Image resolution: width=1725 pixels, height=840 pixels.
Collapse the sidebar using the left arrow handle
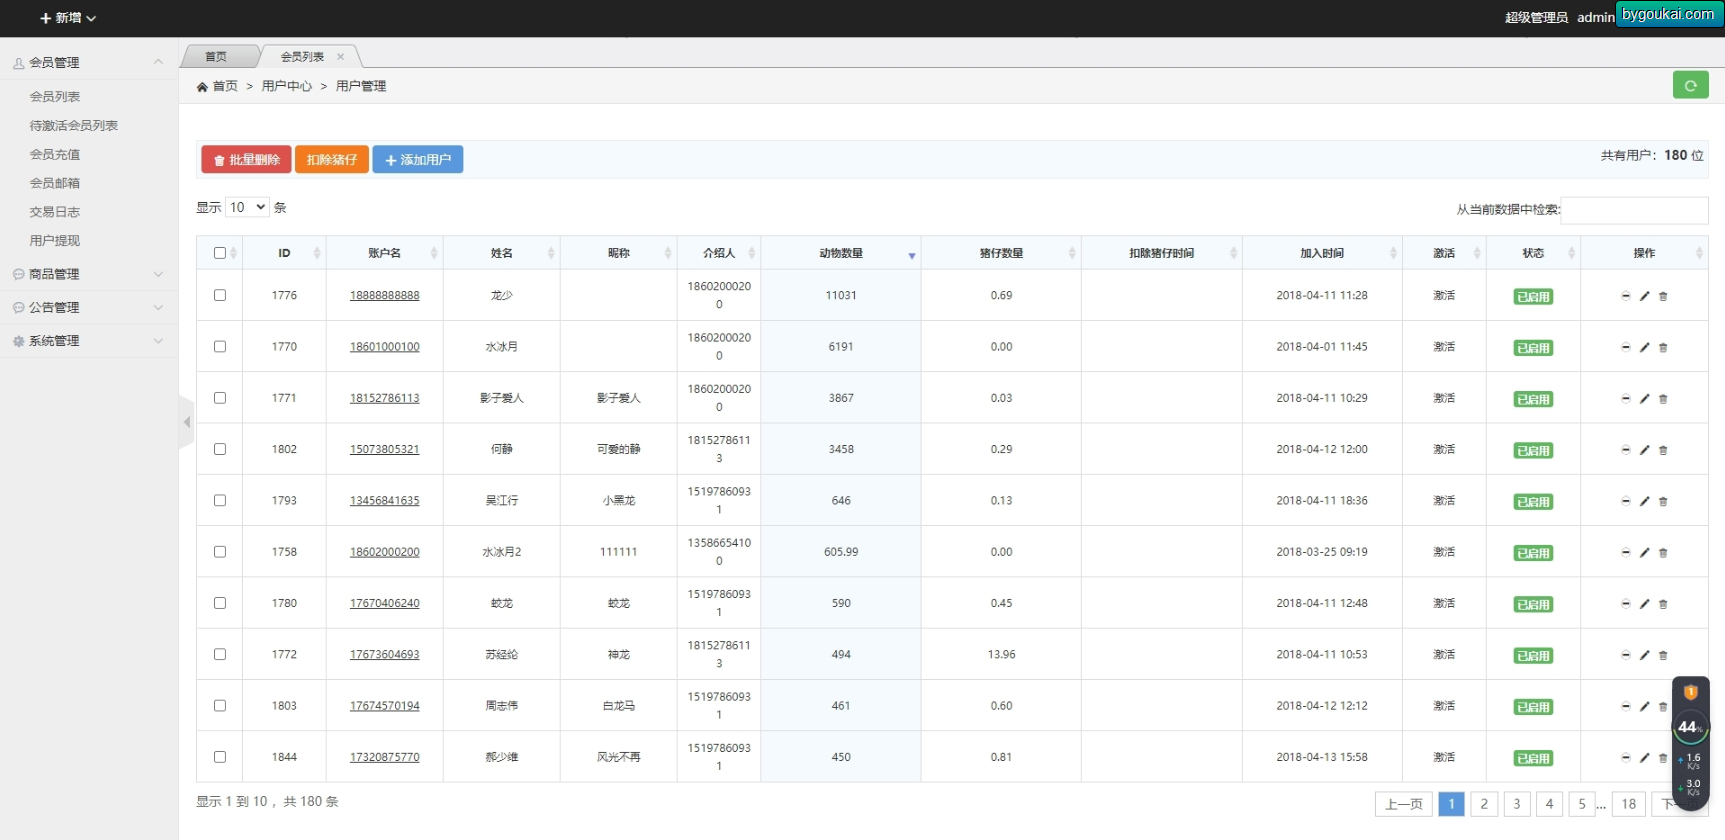[x=186, y=422]
